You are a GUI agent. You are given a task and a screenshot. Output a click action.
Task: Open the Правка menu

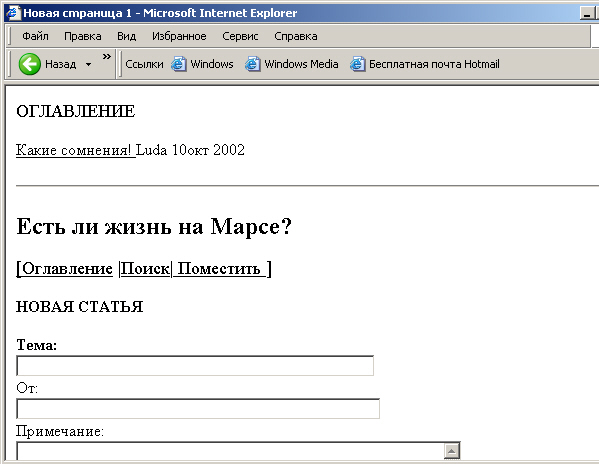(x=83, y=36)
